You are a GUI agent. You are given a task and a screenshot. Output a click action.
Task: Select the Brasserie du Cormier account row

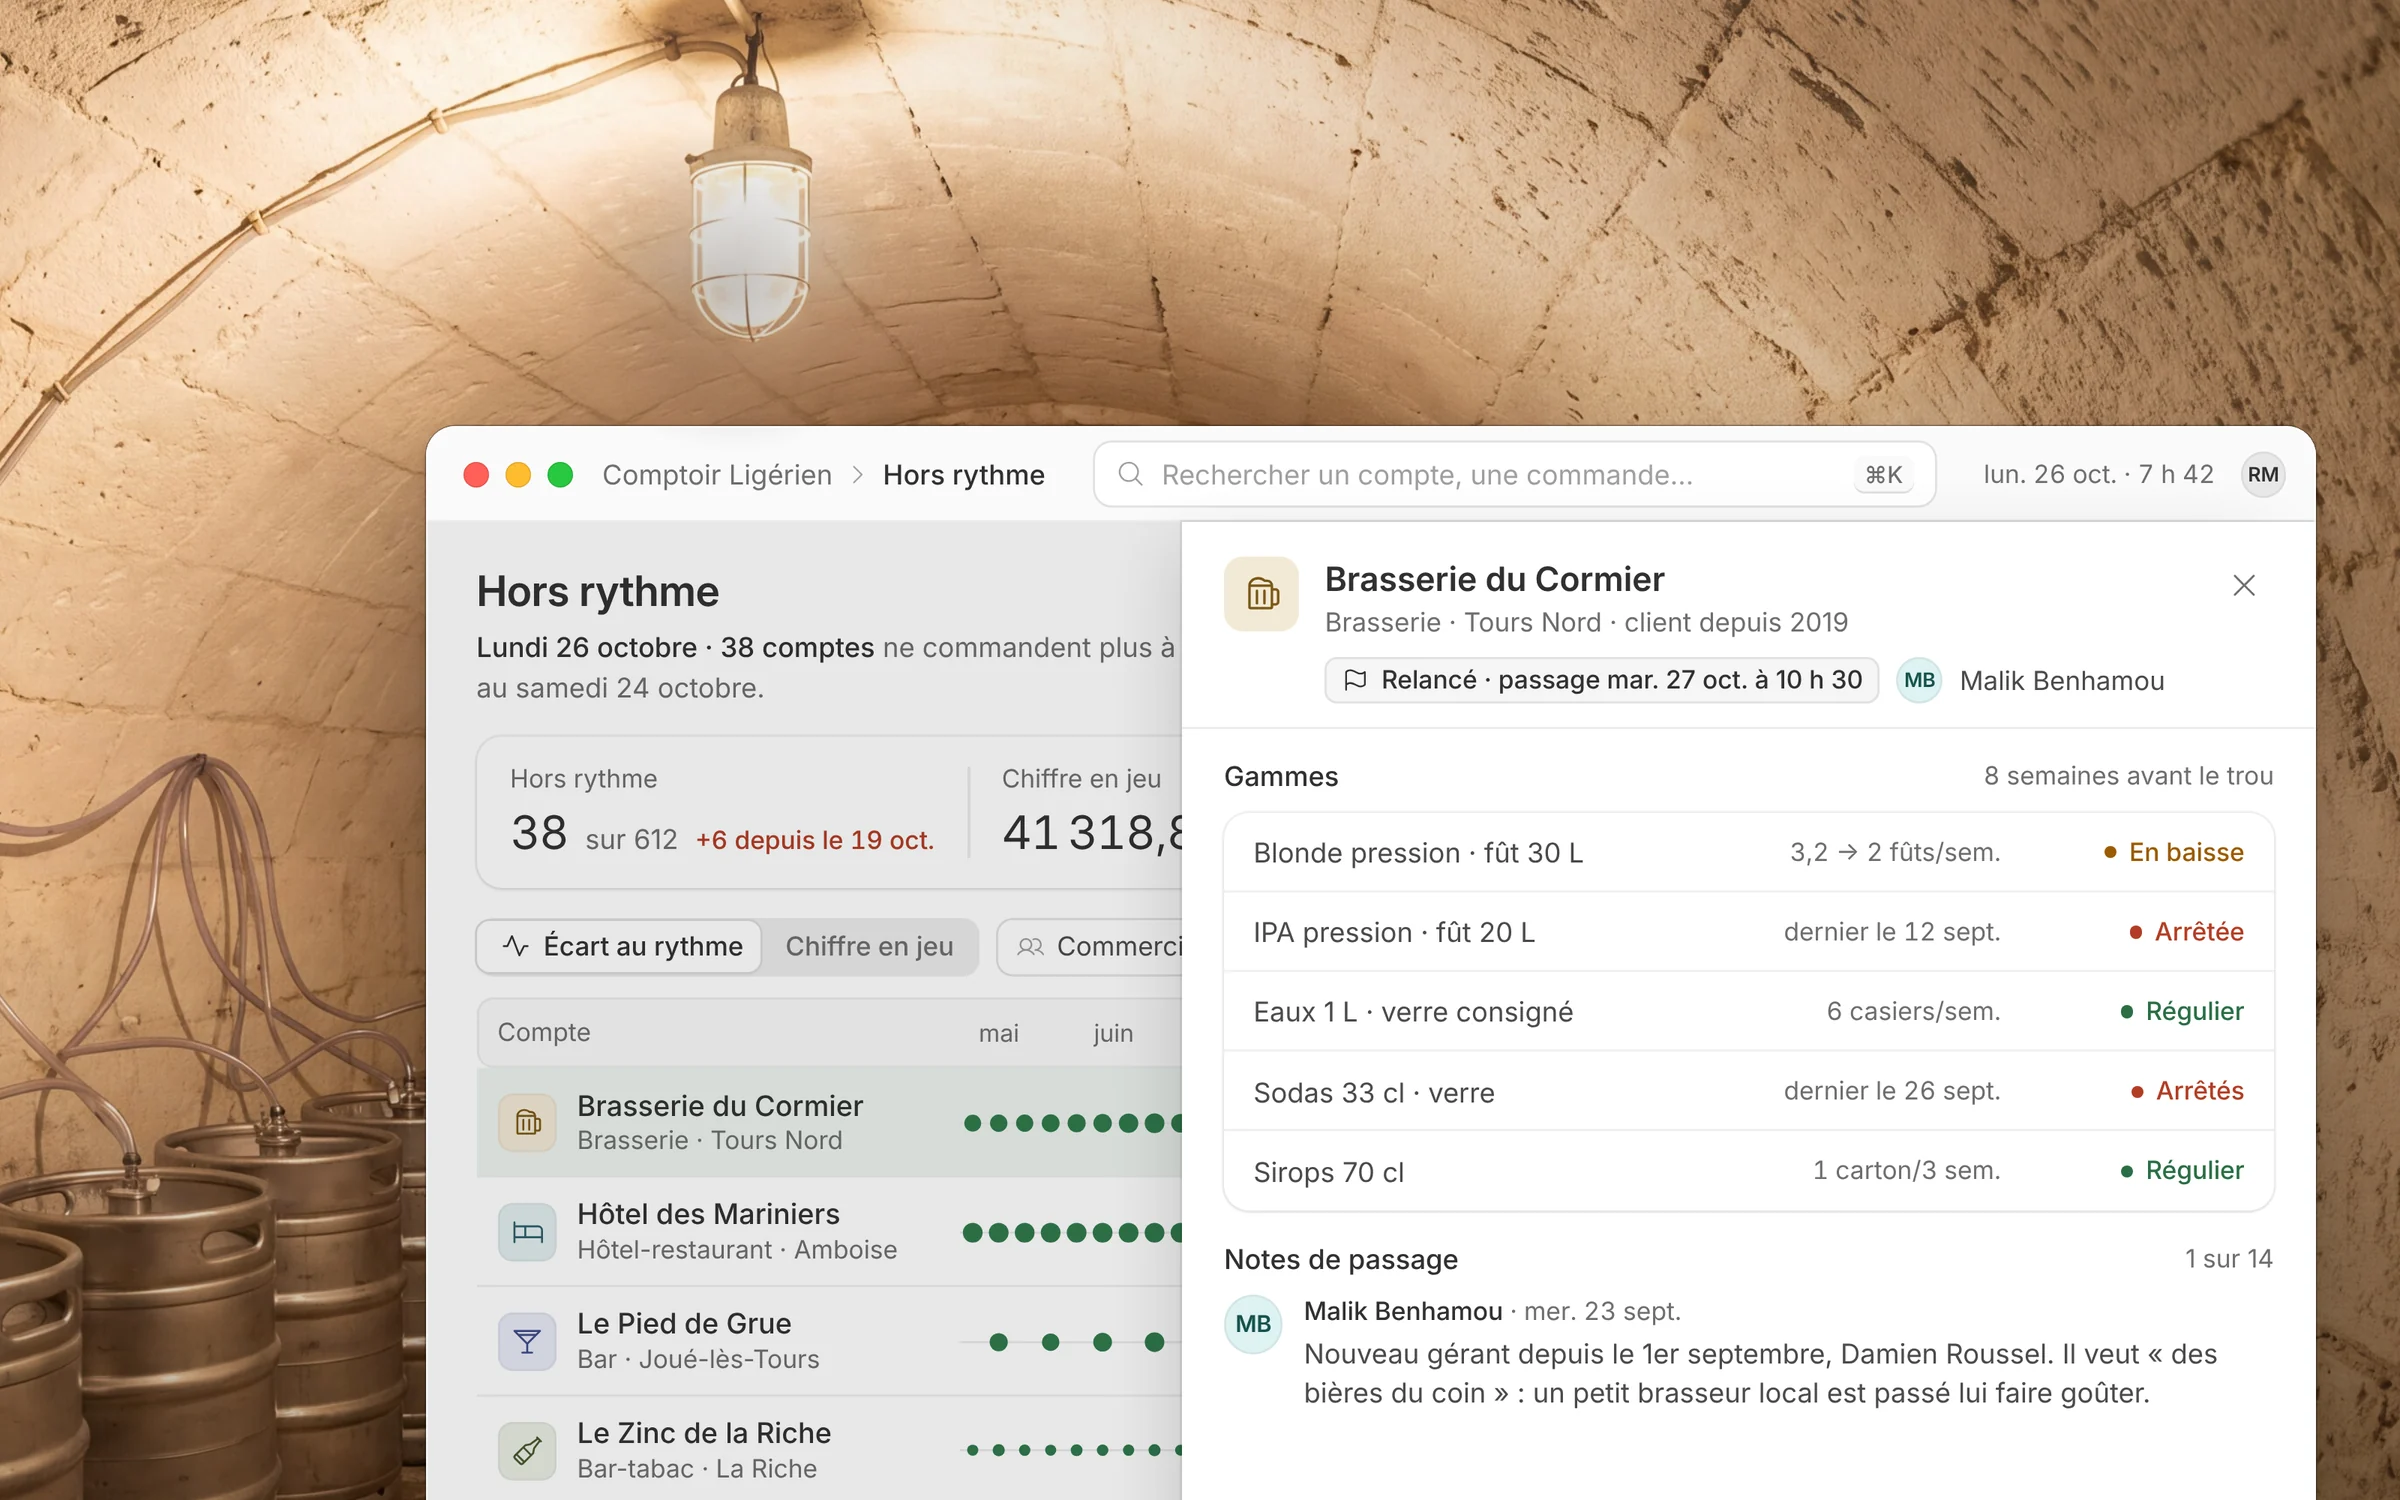[x=830, y=1122]
